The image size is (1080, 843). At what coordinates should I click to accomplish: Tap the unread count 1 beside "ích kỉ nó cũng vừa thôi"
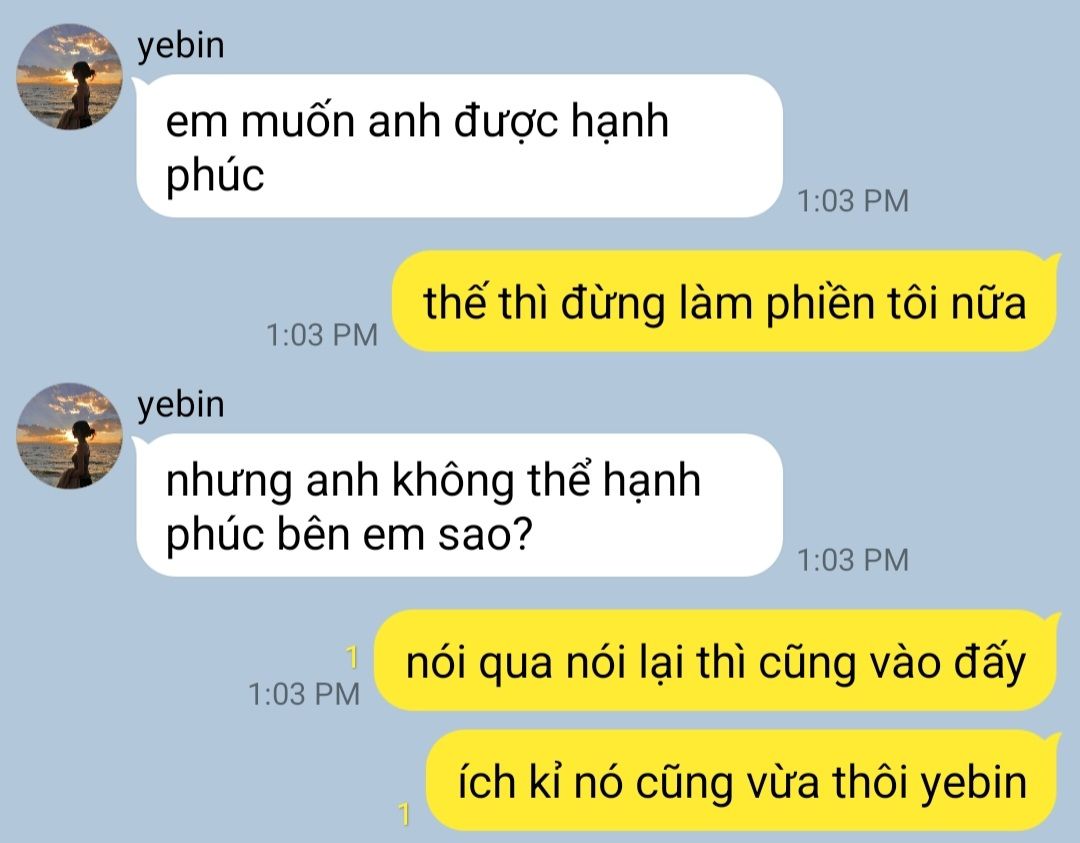coord(404,814)
